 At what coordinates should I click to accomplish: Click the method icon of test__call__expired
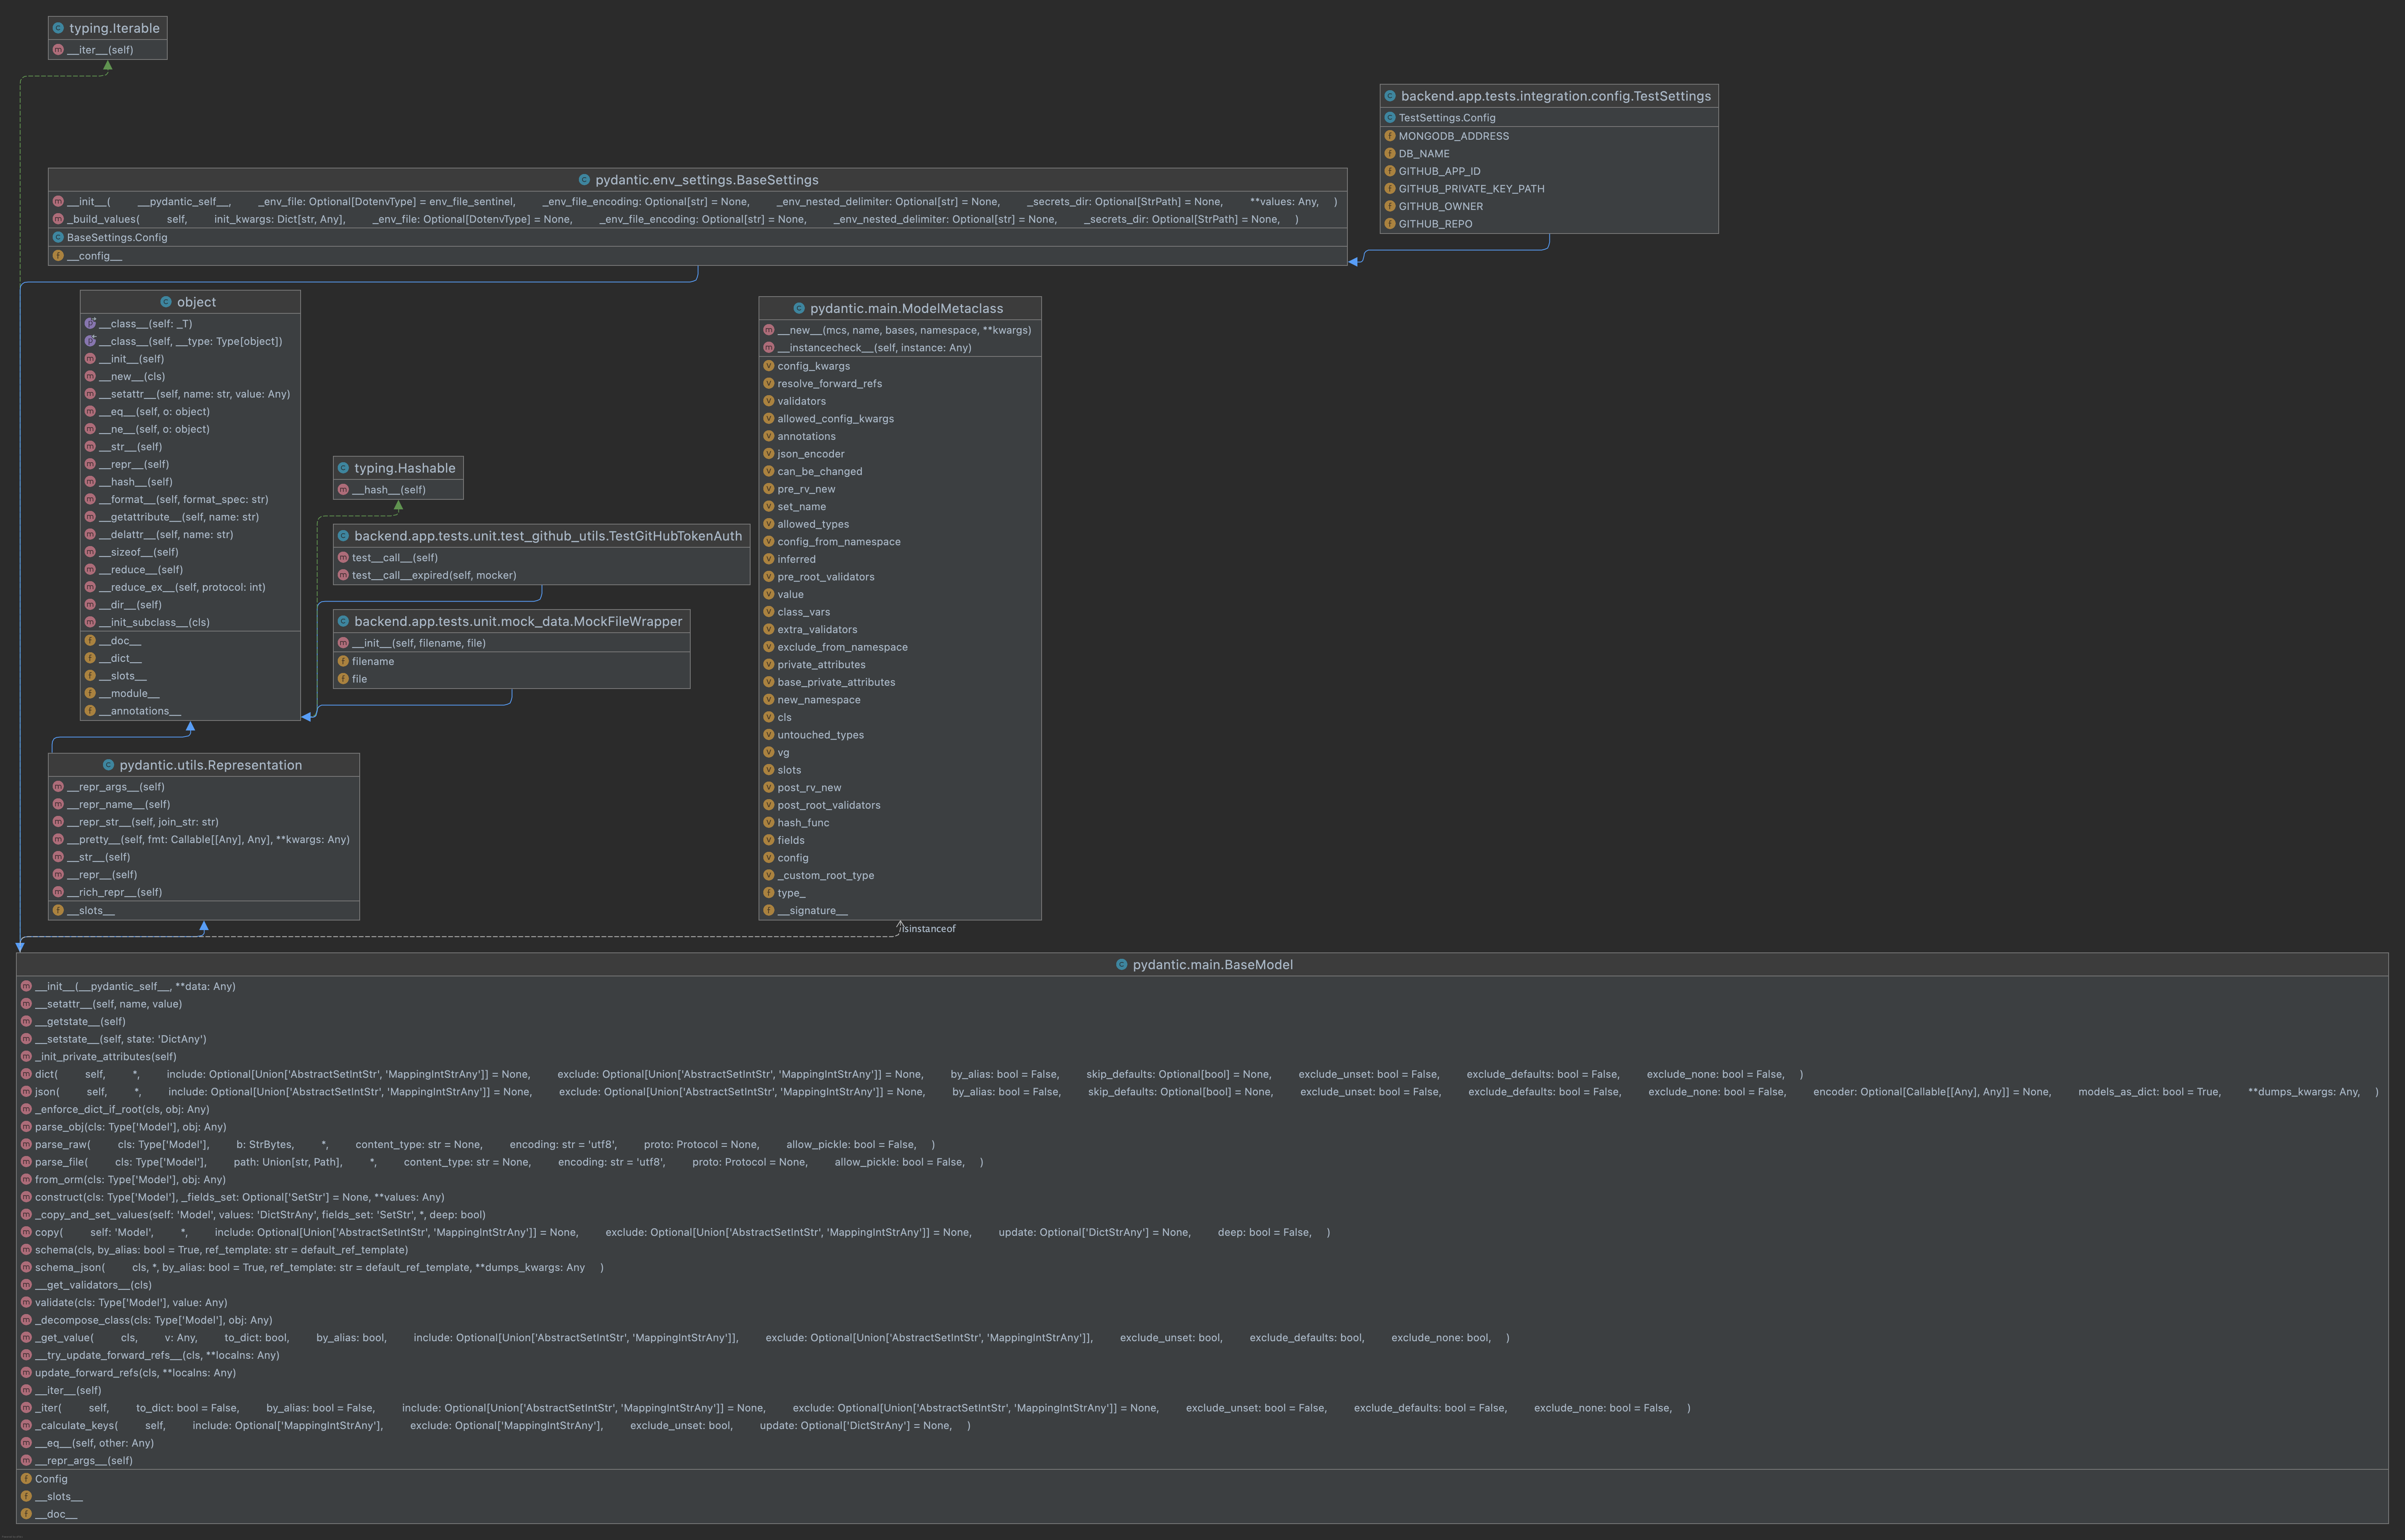(343, 575)
